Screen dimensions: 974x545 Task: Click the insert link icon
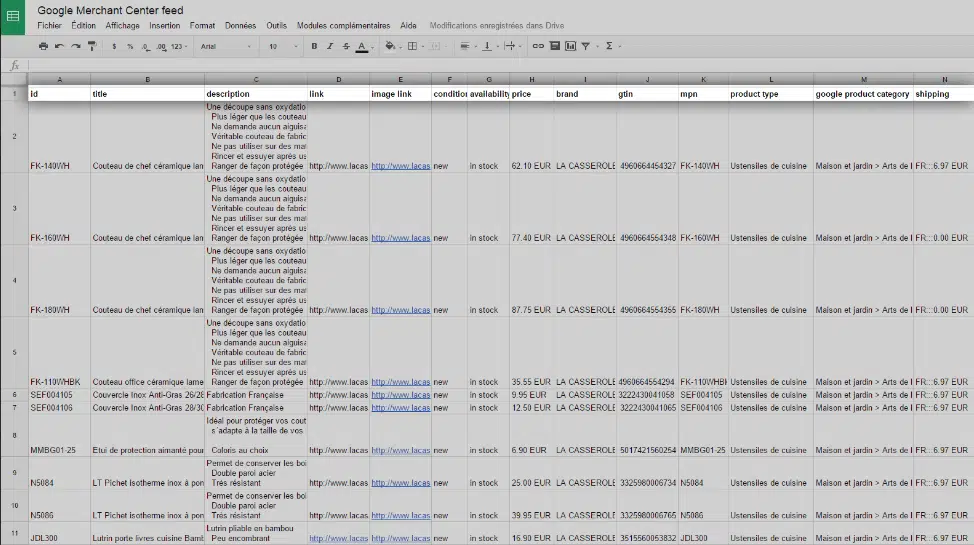[538, 46]
